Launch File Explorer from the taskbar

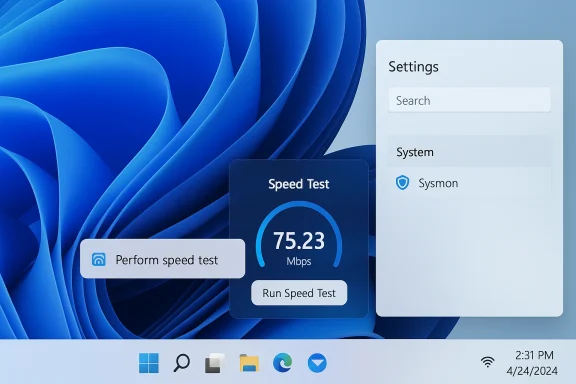tap(249, 363)
